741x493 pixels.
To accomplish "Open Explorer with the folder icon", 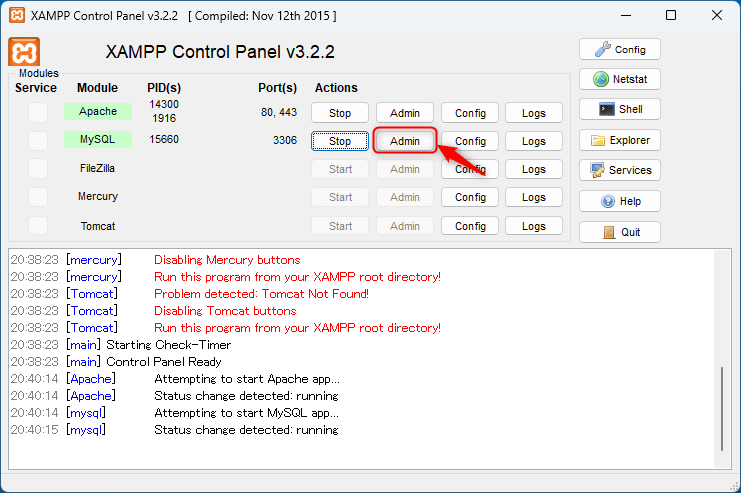I will (620, 140).
